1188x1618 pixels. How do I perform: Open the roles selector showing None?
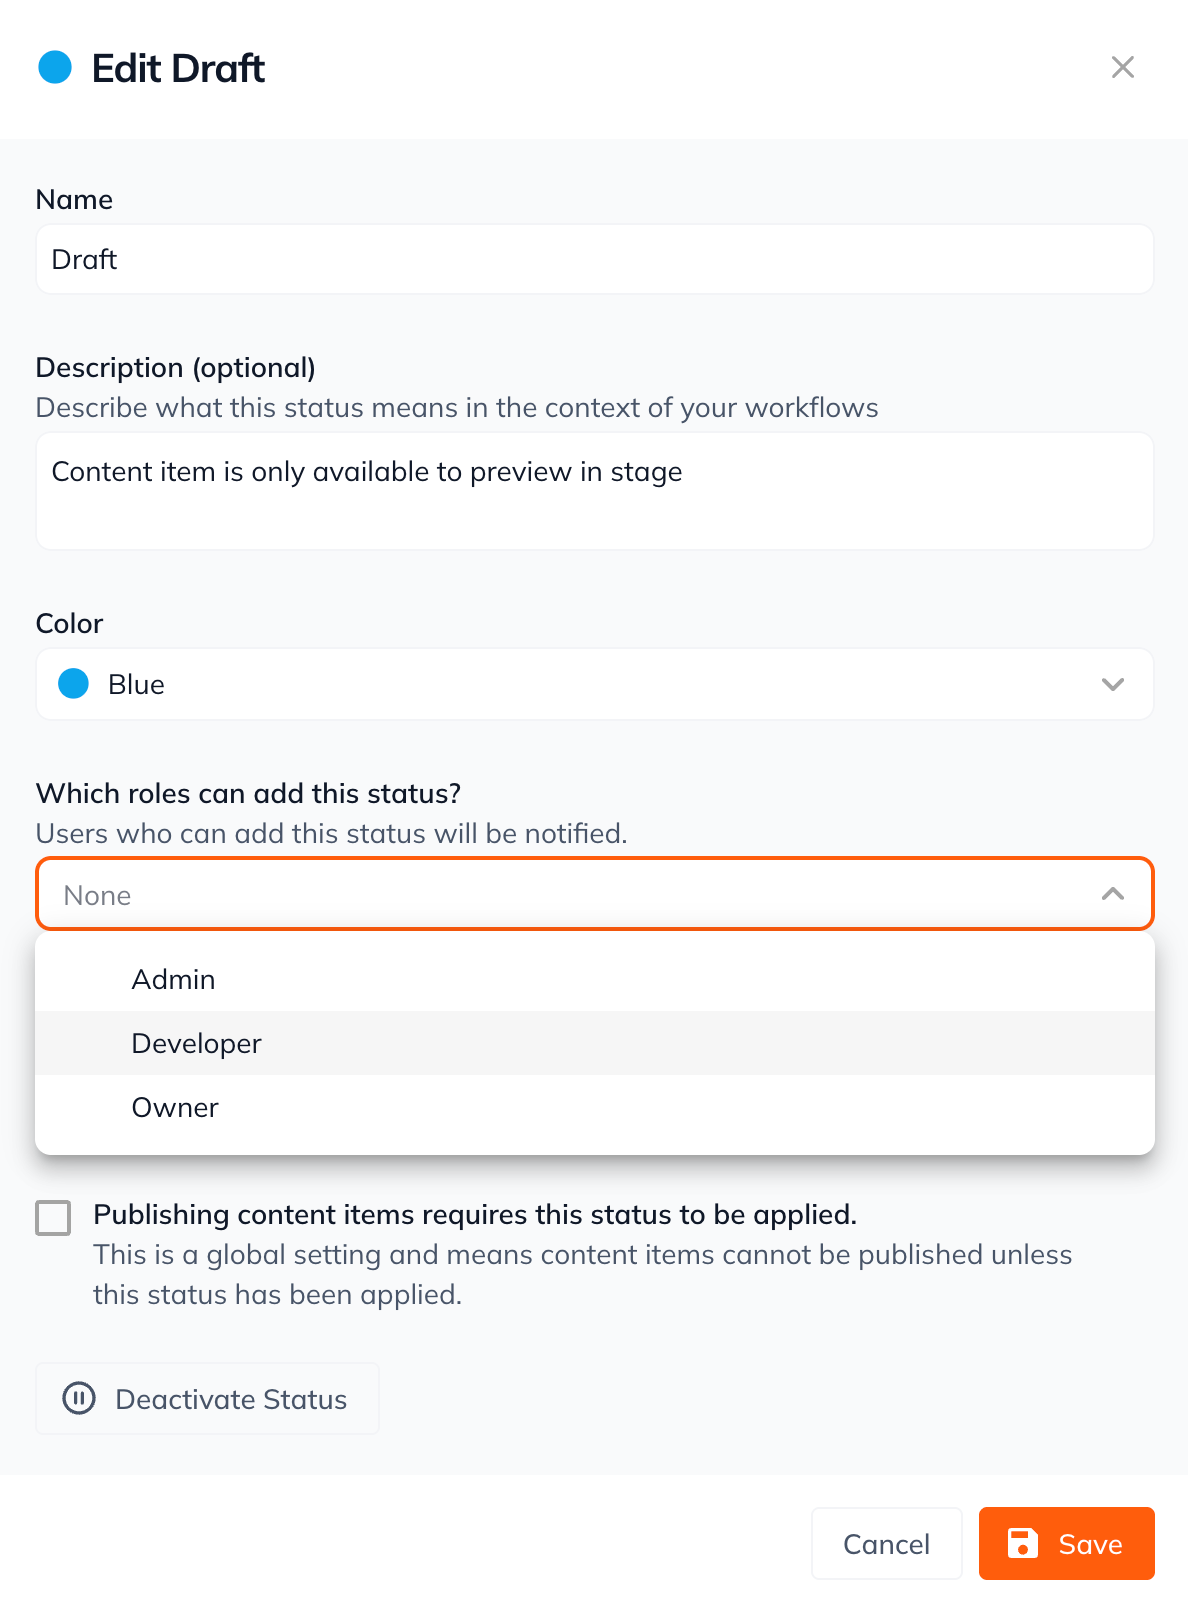(x=560, y=894)
